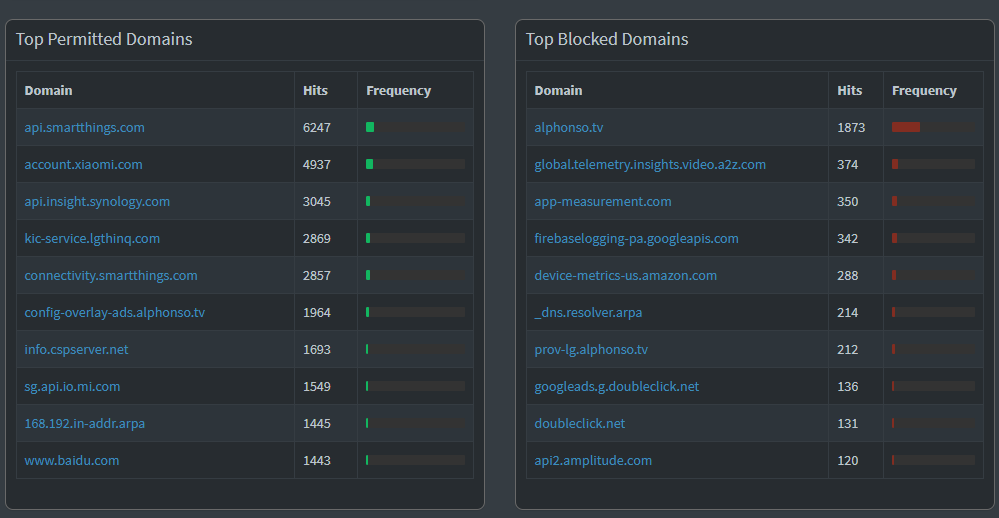Click the blocked hits value 350

click(847, 201)
